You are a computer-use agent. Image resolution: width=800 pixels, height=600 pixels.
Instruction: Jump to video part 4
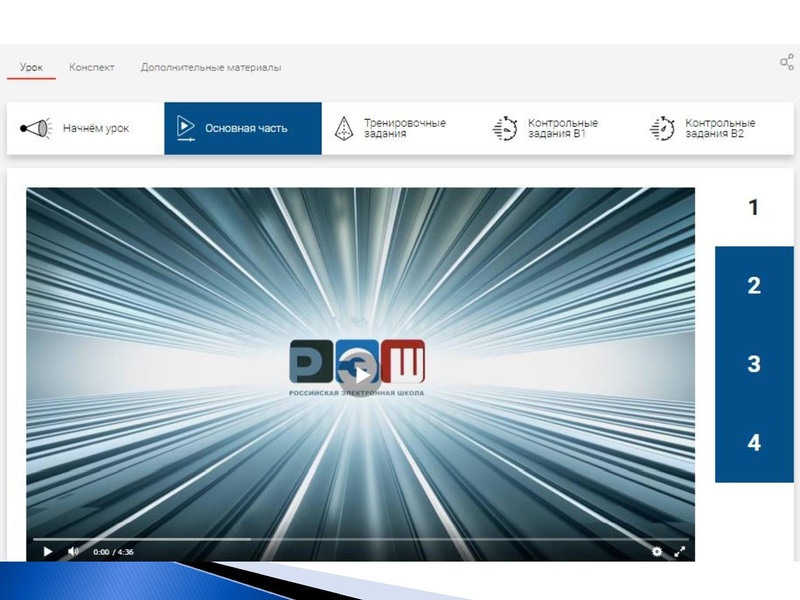click(x=754, y=442)
